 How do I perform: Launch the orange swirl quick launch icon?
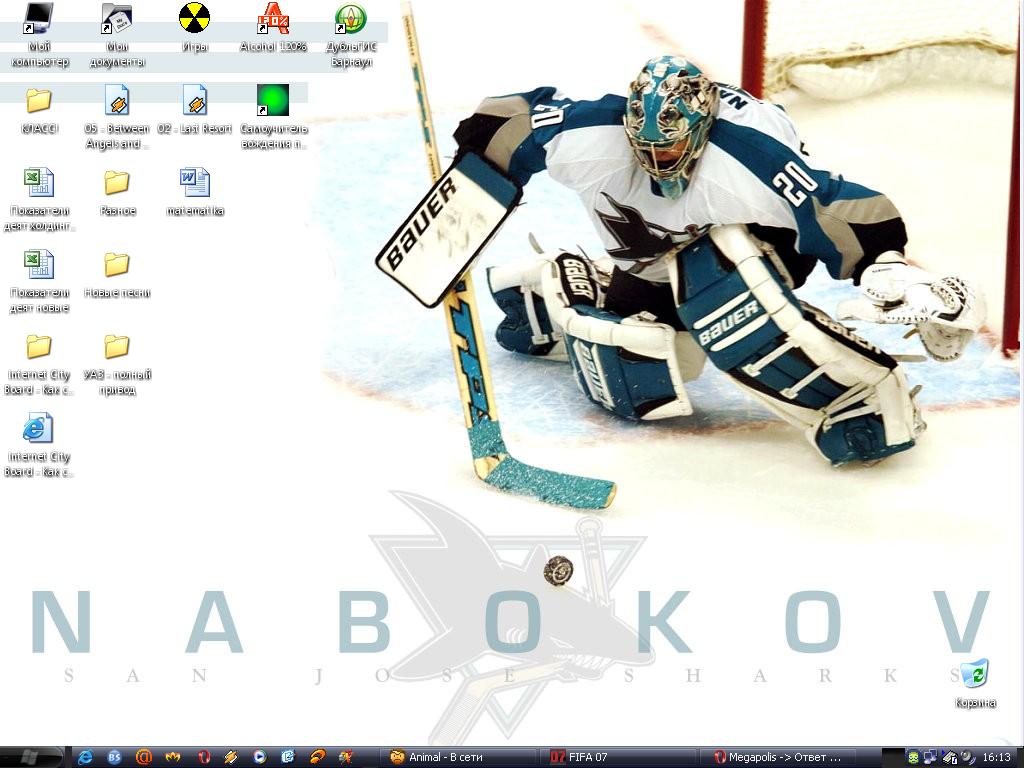pos(317,758)
